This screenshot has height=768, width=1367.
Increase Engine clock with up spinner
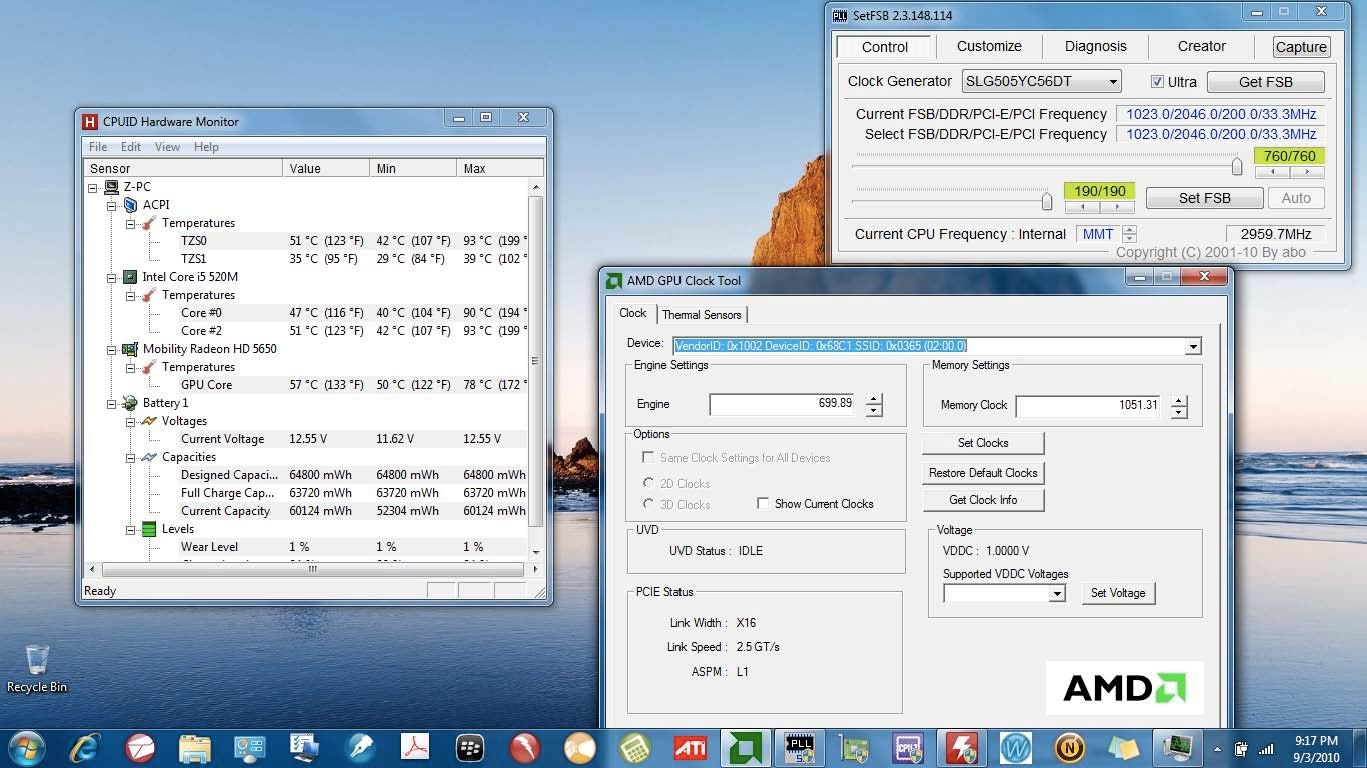click(874, 399)
